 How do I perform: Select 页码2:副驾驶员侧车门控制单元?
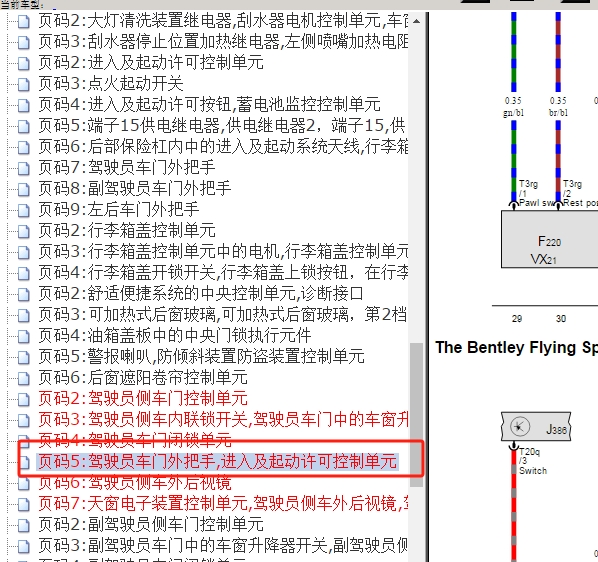[151, 524]
